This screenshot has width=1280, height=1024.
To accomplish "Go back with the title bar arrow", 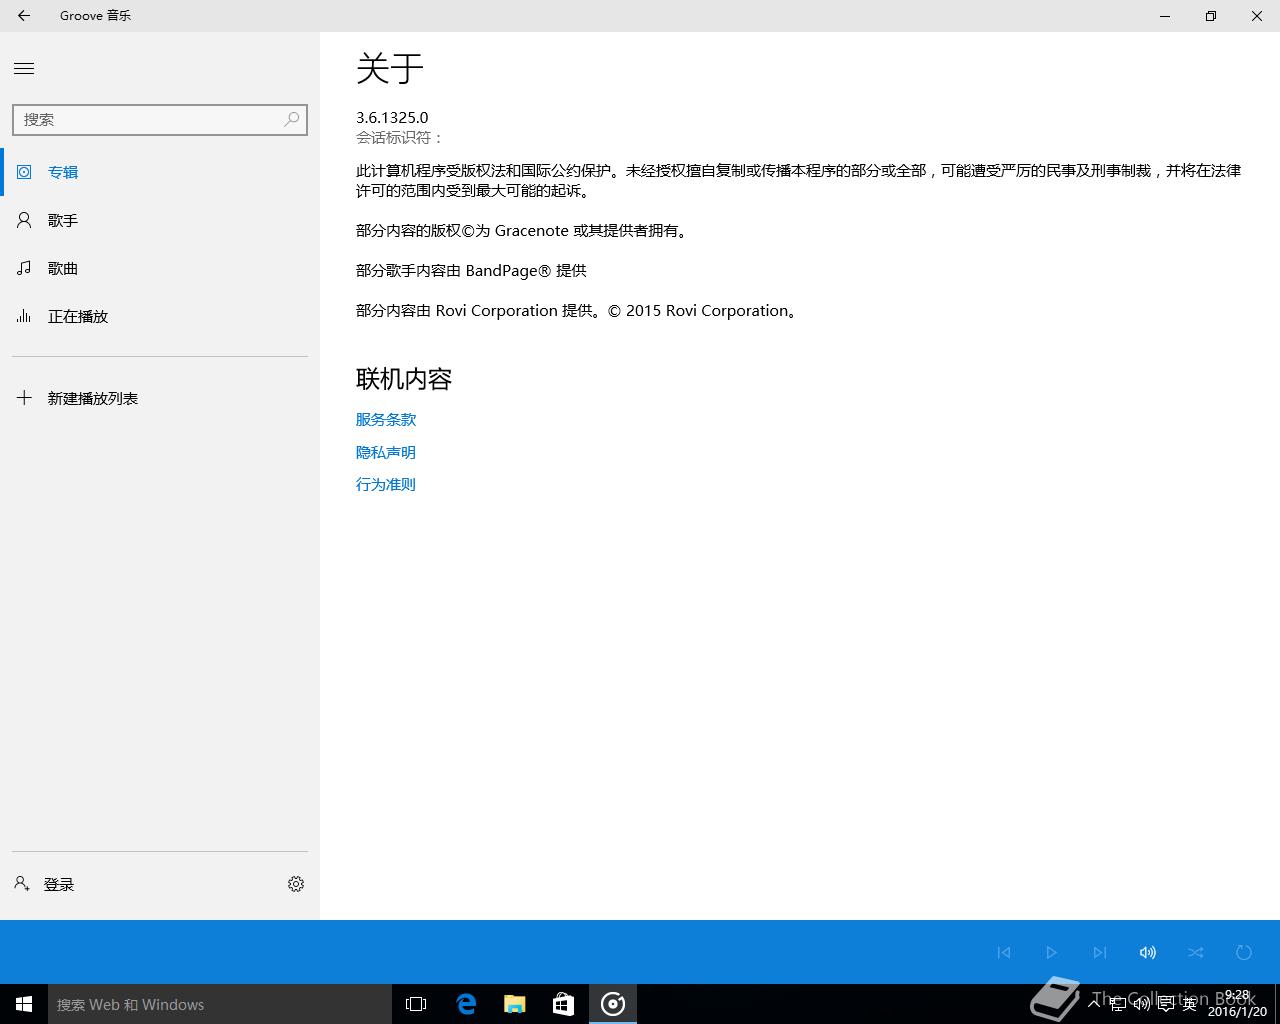I will click(24, 15).
